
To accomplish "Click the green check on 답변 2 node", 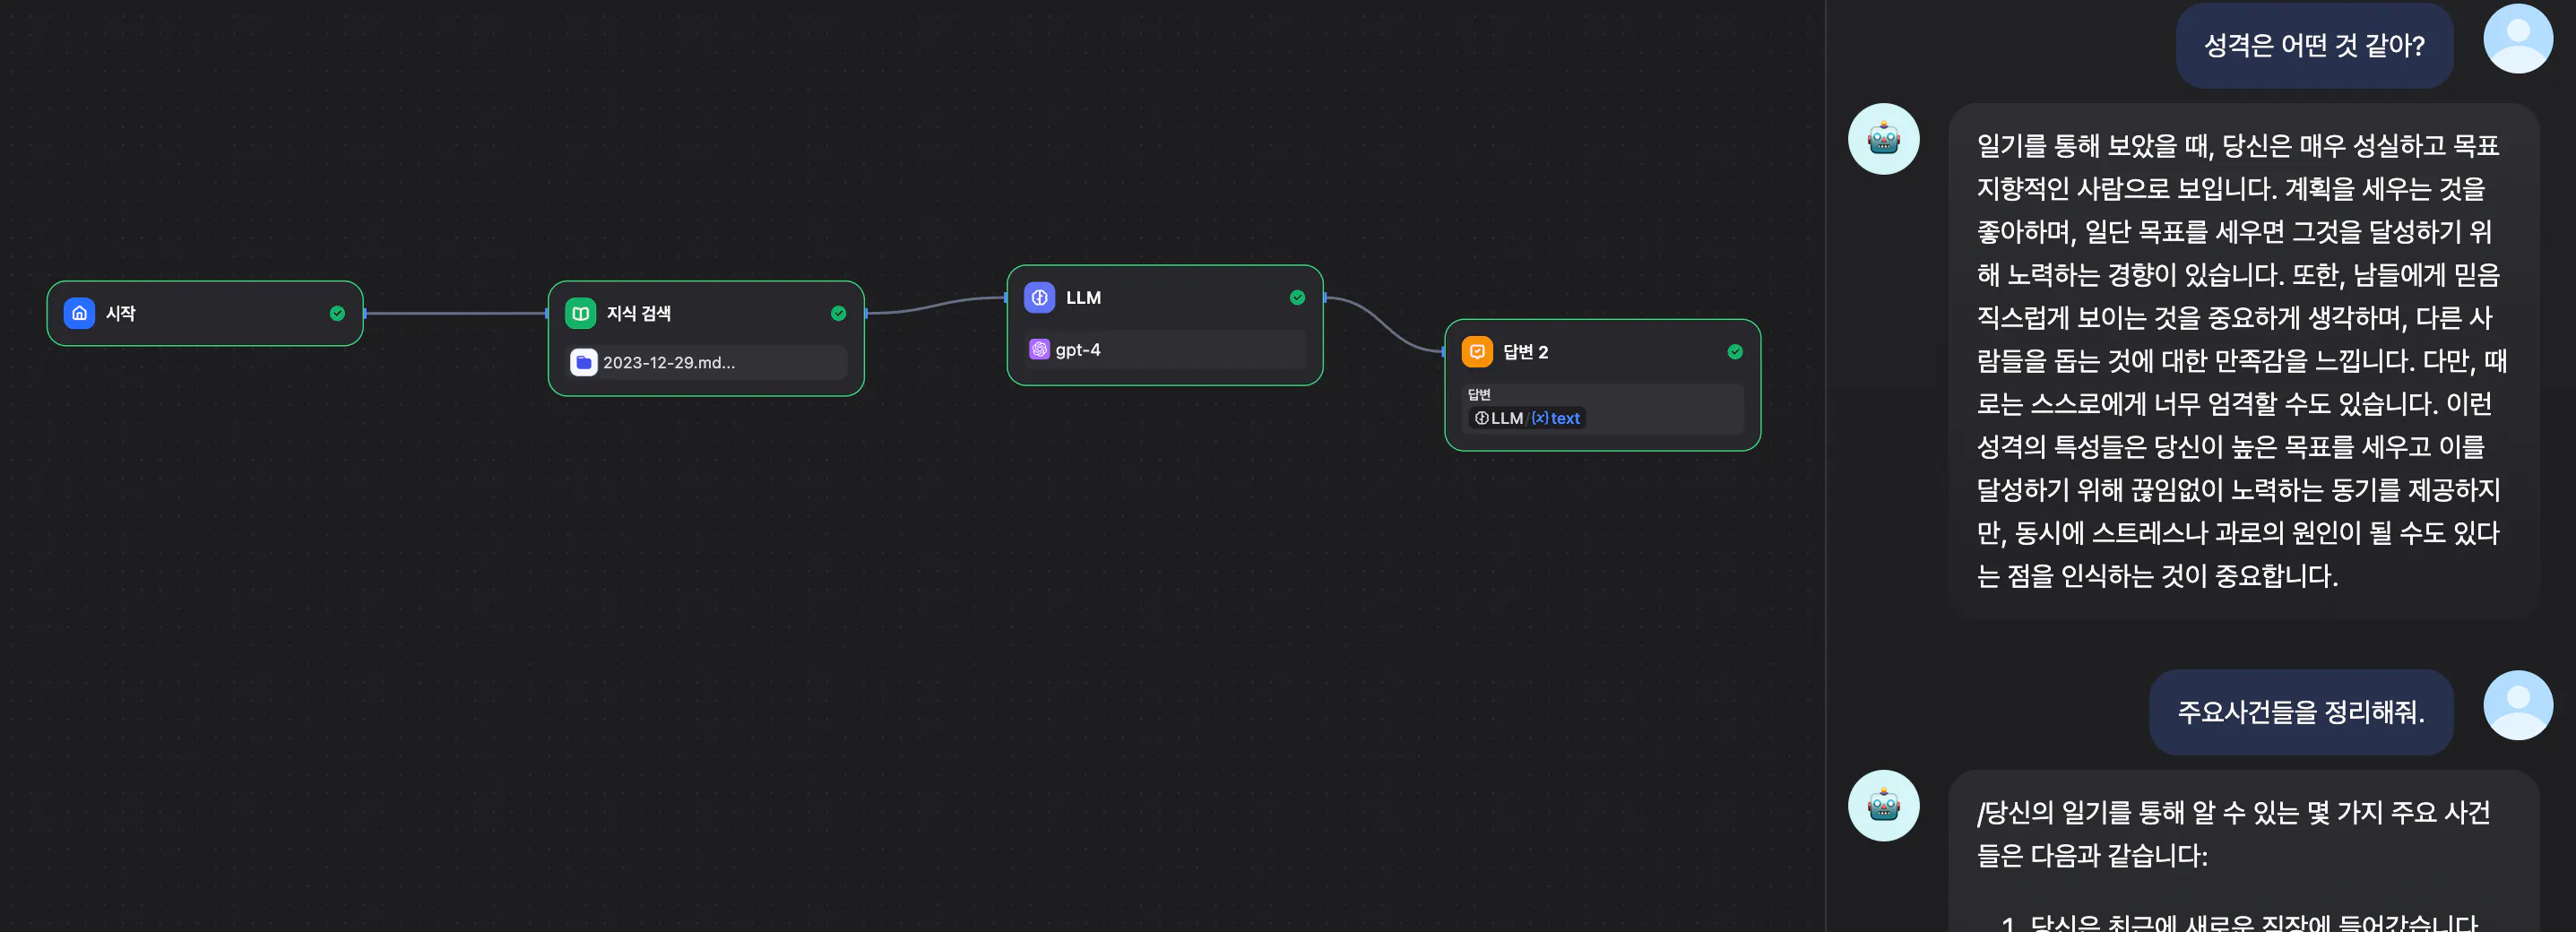I will (x=1735, y=351).
